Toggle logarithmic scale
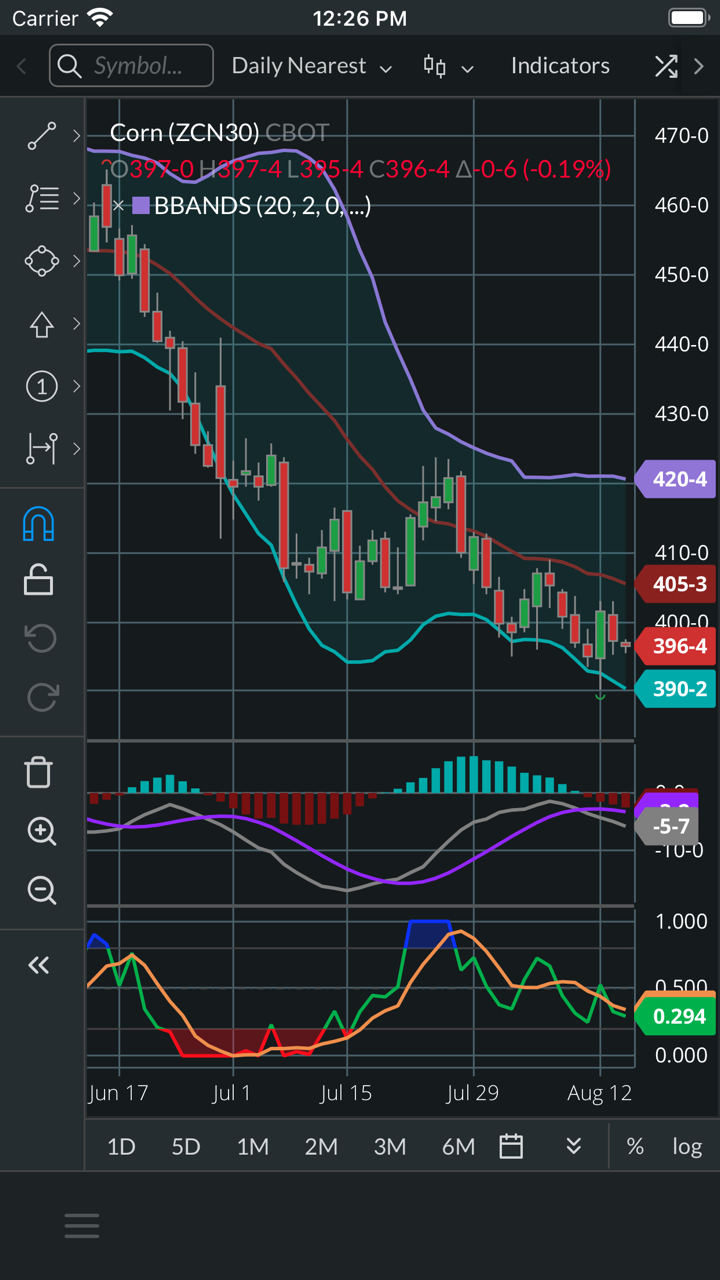720x1280 pixels. tap(687, 1146)
